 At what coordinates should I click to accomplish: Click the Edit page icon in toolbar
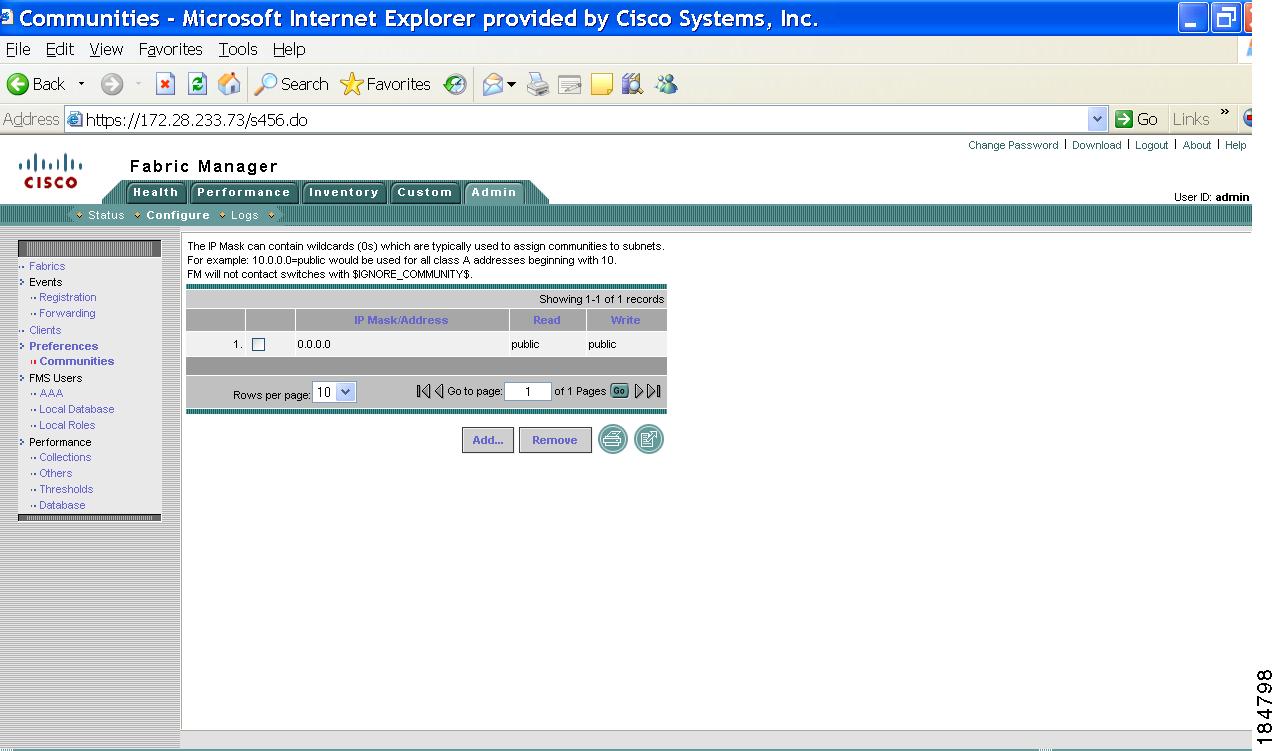[x=570, y=85]
